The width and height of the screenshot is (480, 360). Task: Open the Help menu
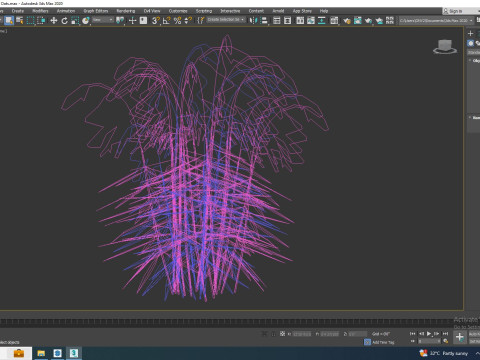[x=324, y=11]
